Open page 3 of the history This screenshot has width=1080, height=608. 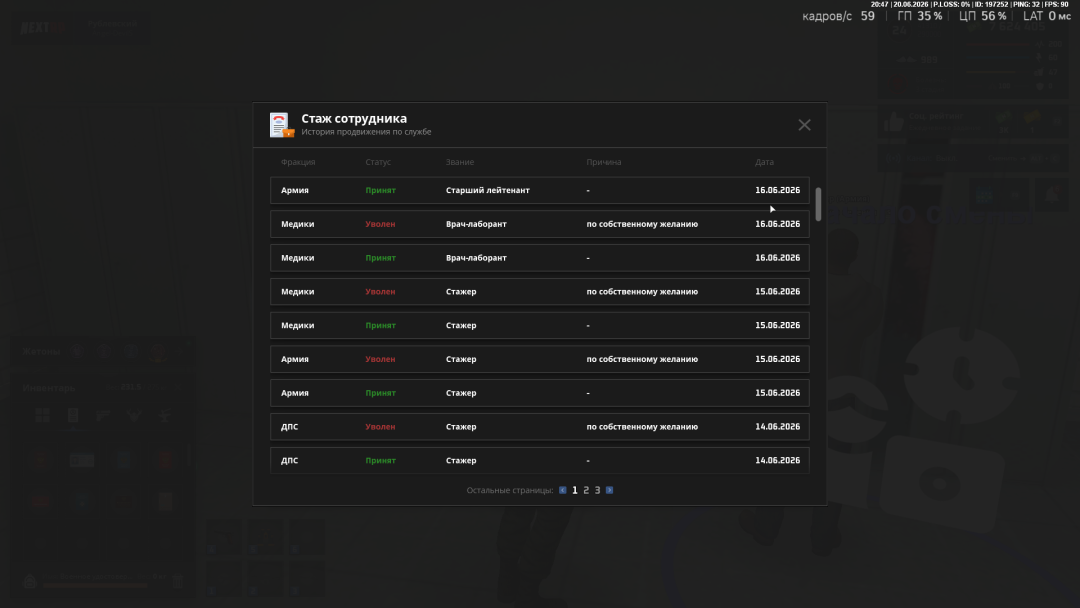[597, 490]
